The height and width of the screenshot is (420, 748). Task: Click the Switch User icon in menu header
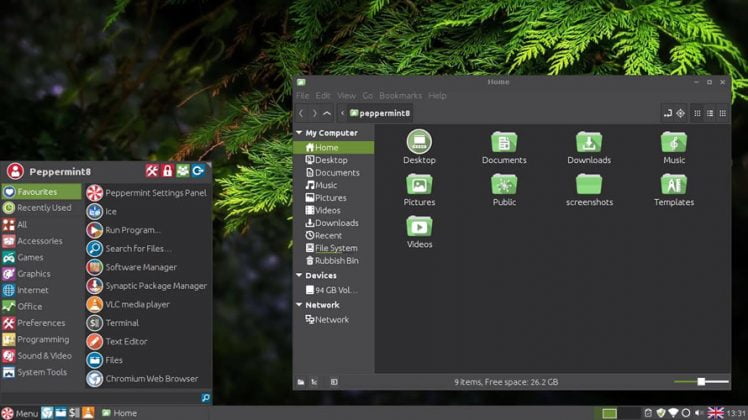pos(183,171)
